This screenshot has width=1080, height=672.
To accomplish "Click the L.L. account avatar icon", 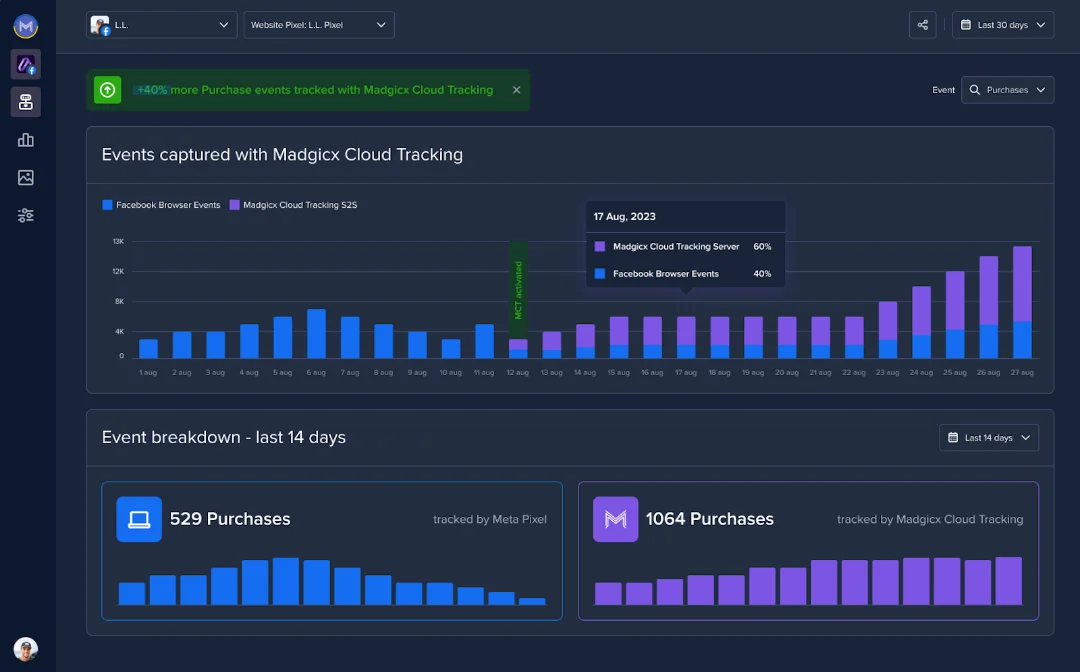I will (100, 25).
